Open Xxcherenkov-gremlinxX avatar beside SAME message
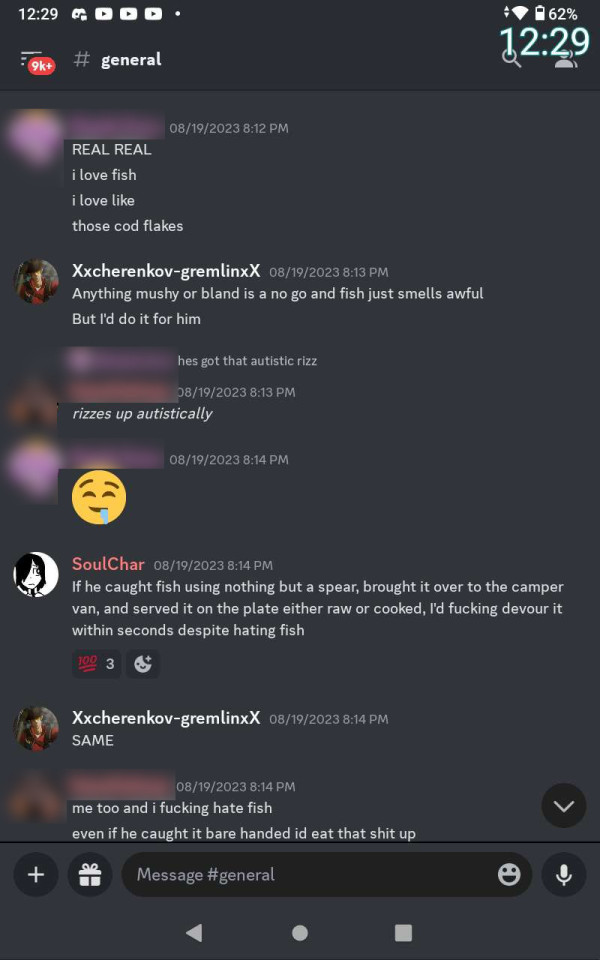 pos(36,728)
